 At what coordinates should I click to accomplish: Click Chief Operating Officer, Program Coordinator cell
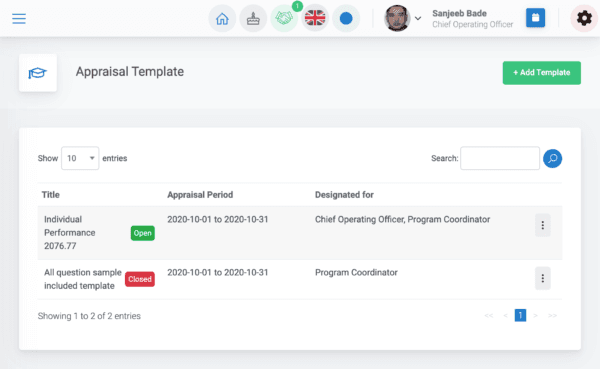pos(402,219)
